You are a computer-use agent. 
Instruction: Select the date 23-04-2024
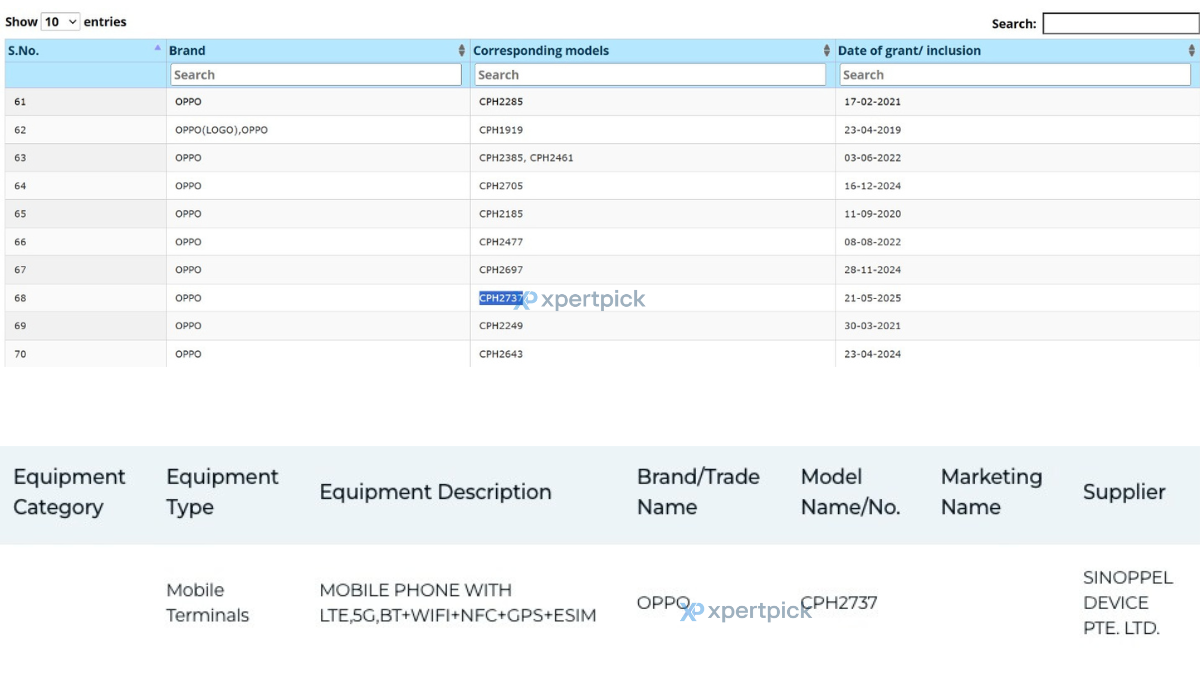point(872,354)
